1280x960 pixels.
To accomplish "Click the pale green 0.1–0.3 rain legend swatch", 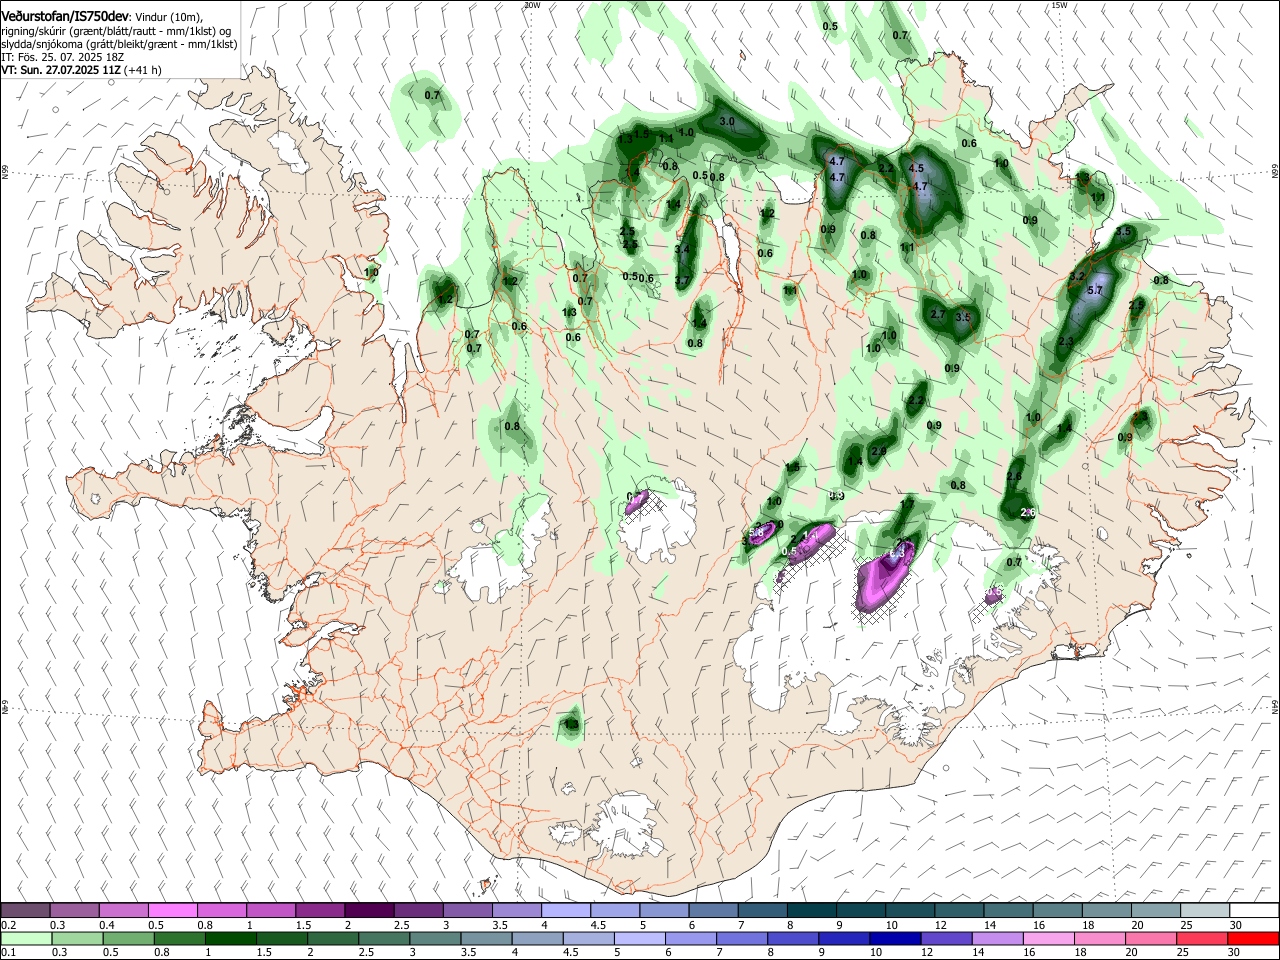I will point(25,939).
